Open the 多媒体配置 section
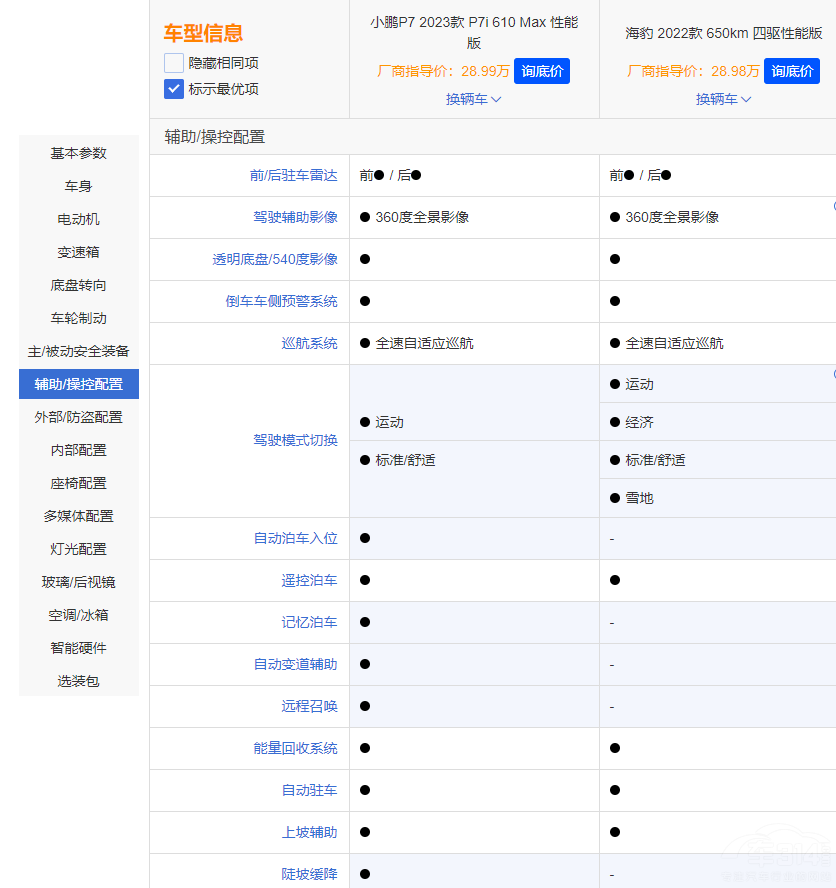 [78, 515]
